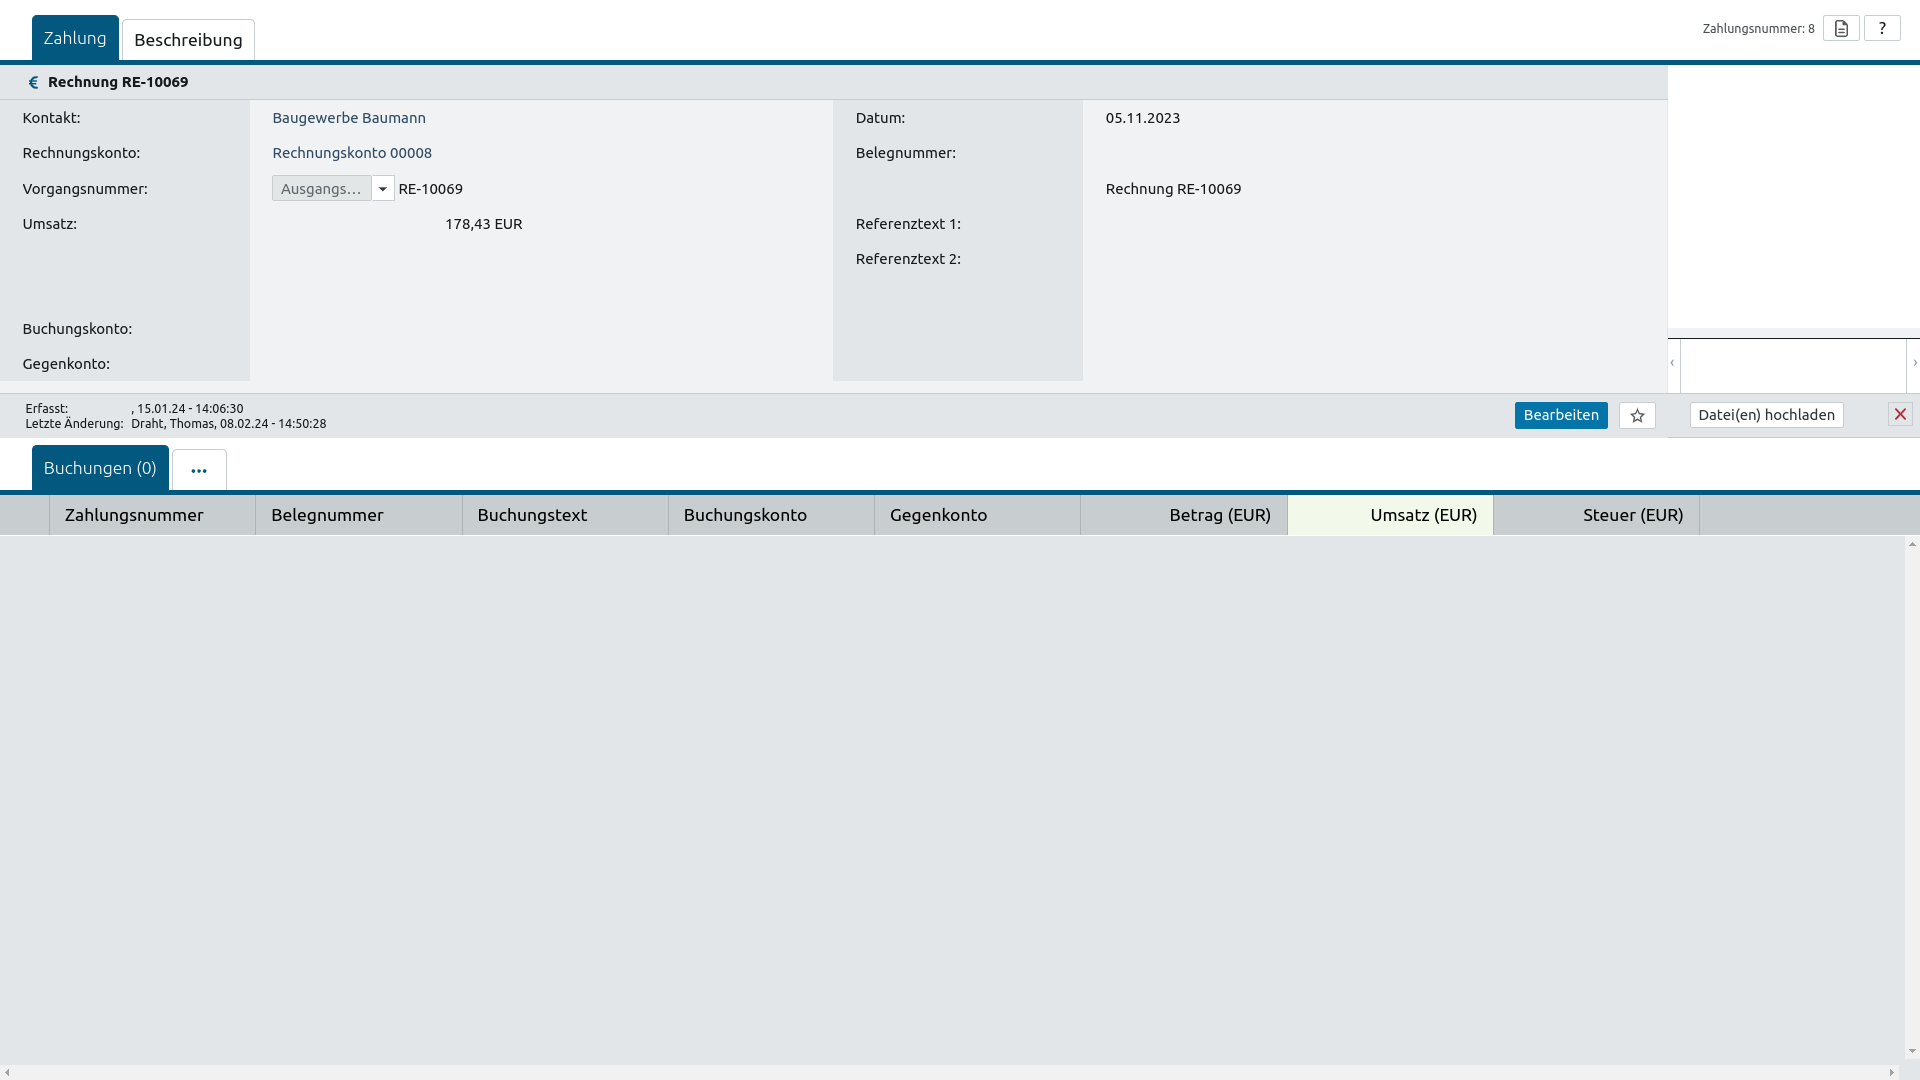Open the Baugewerbe Baumann contact link
Screen dimensions: 1920x1080
coord(349,118)
